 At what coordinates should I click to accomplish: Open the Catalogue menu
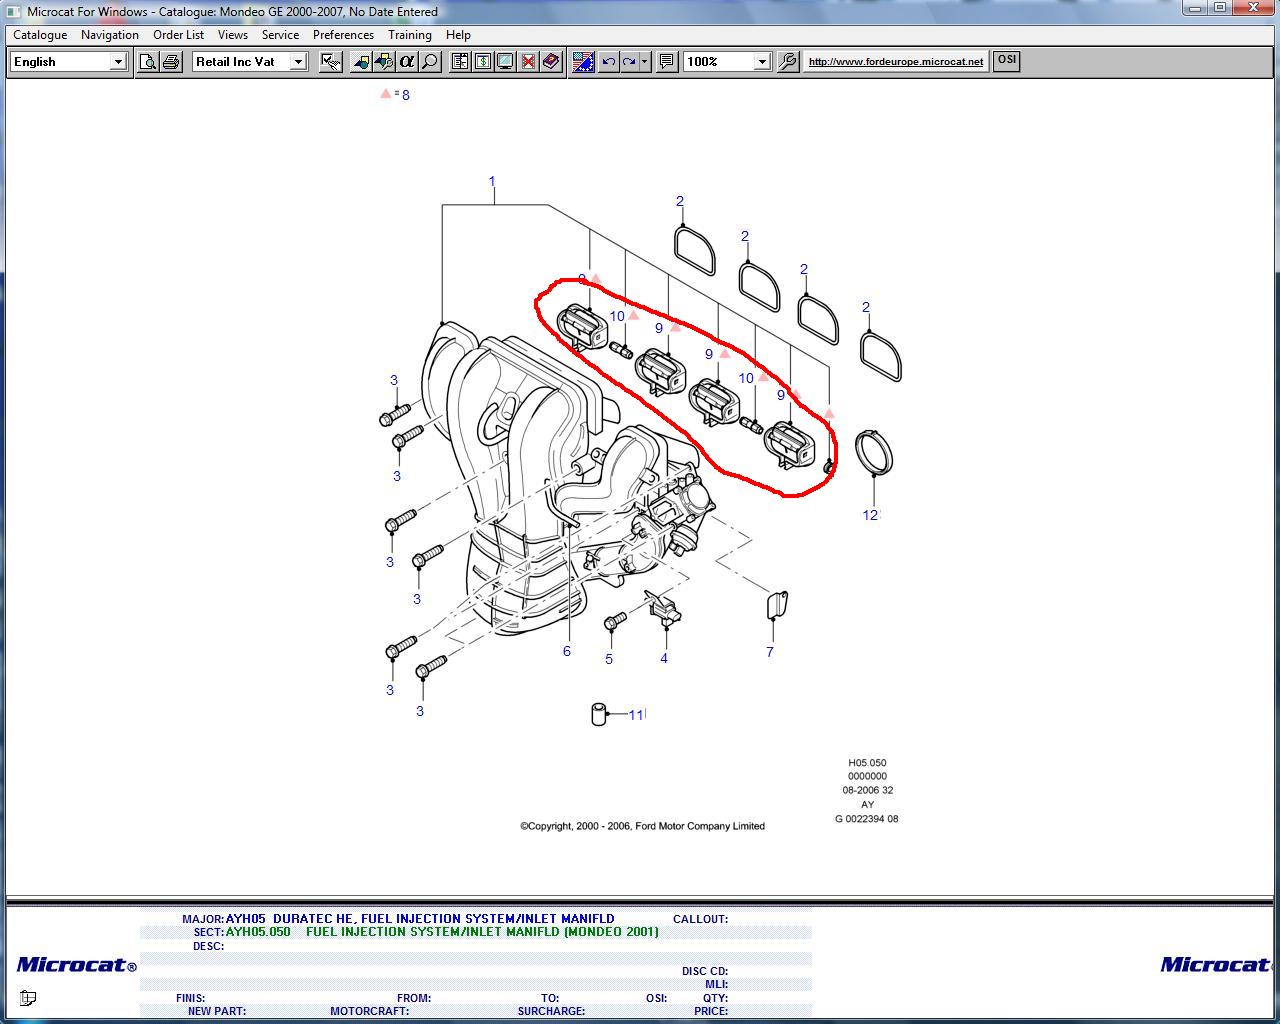click(x=40, y=35)
